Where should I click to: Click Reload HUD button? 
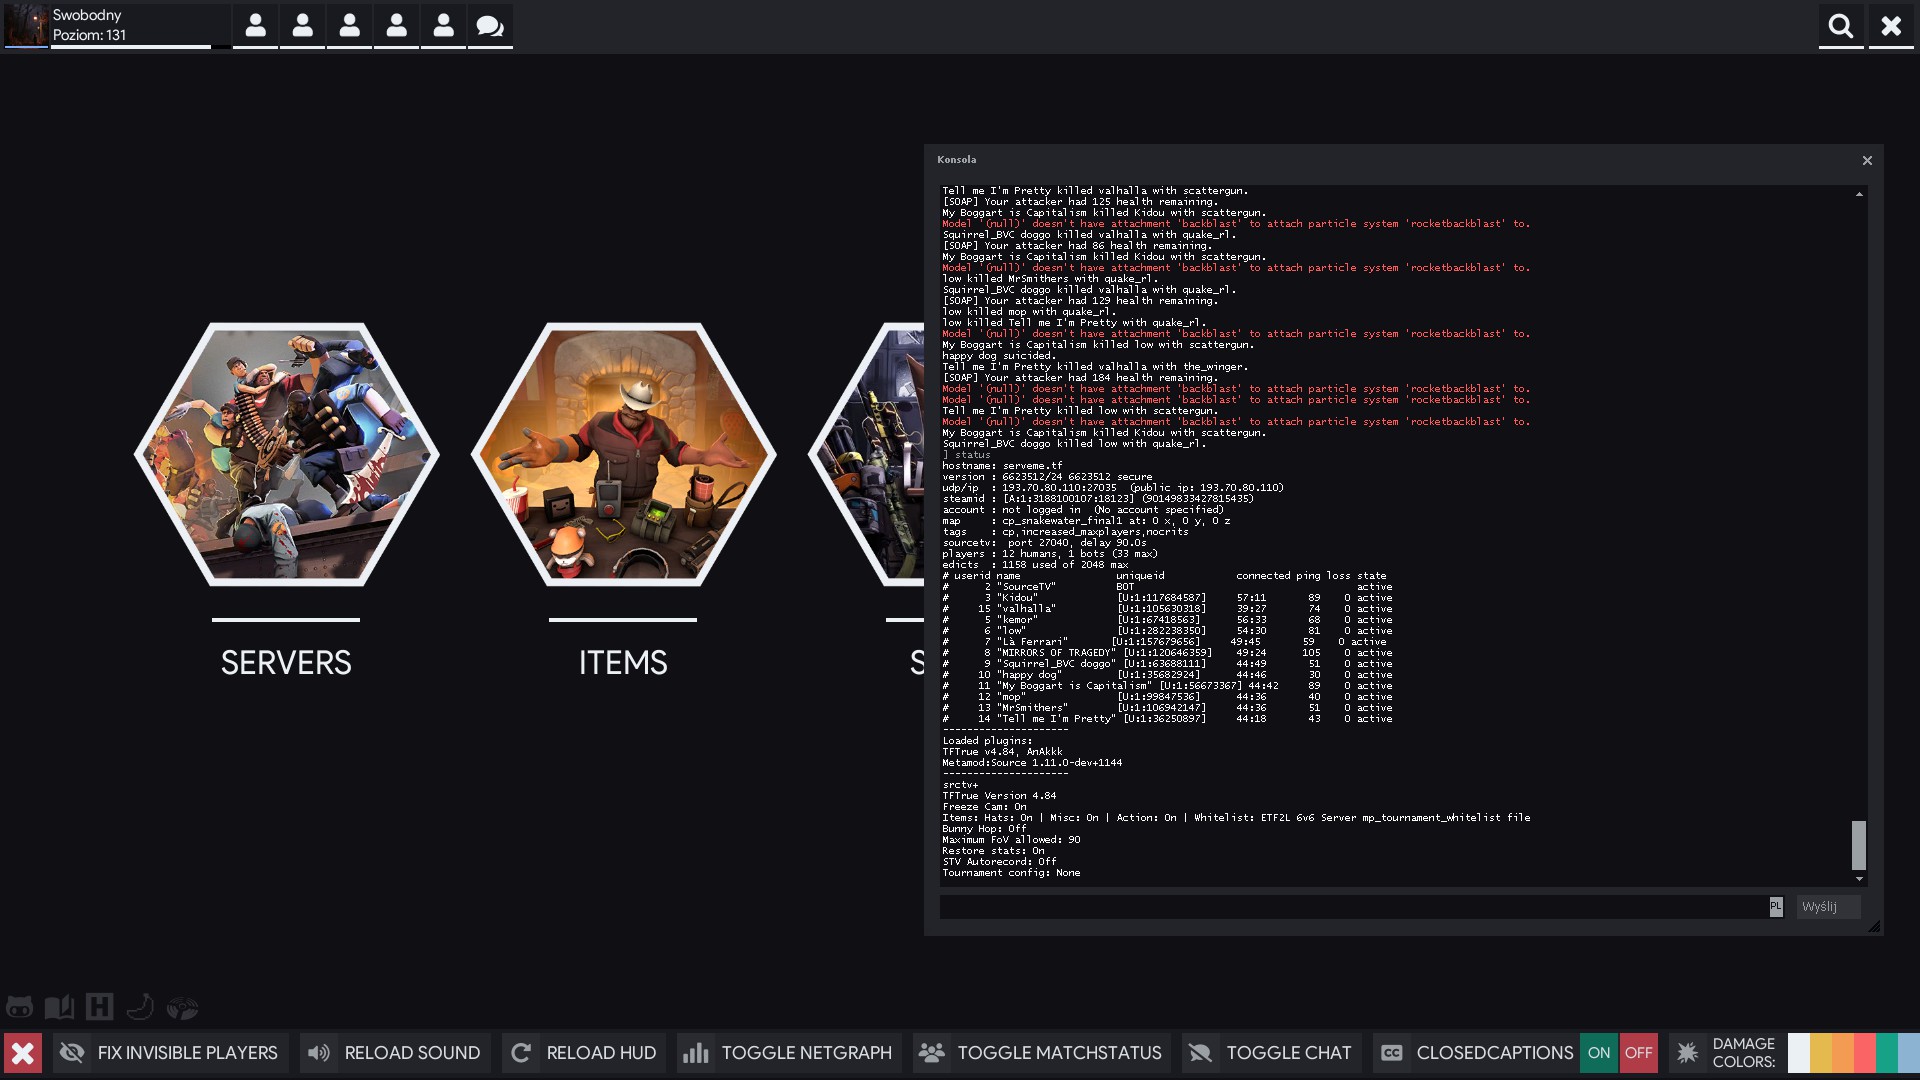tap(584, 1053)
